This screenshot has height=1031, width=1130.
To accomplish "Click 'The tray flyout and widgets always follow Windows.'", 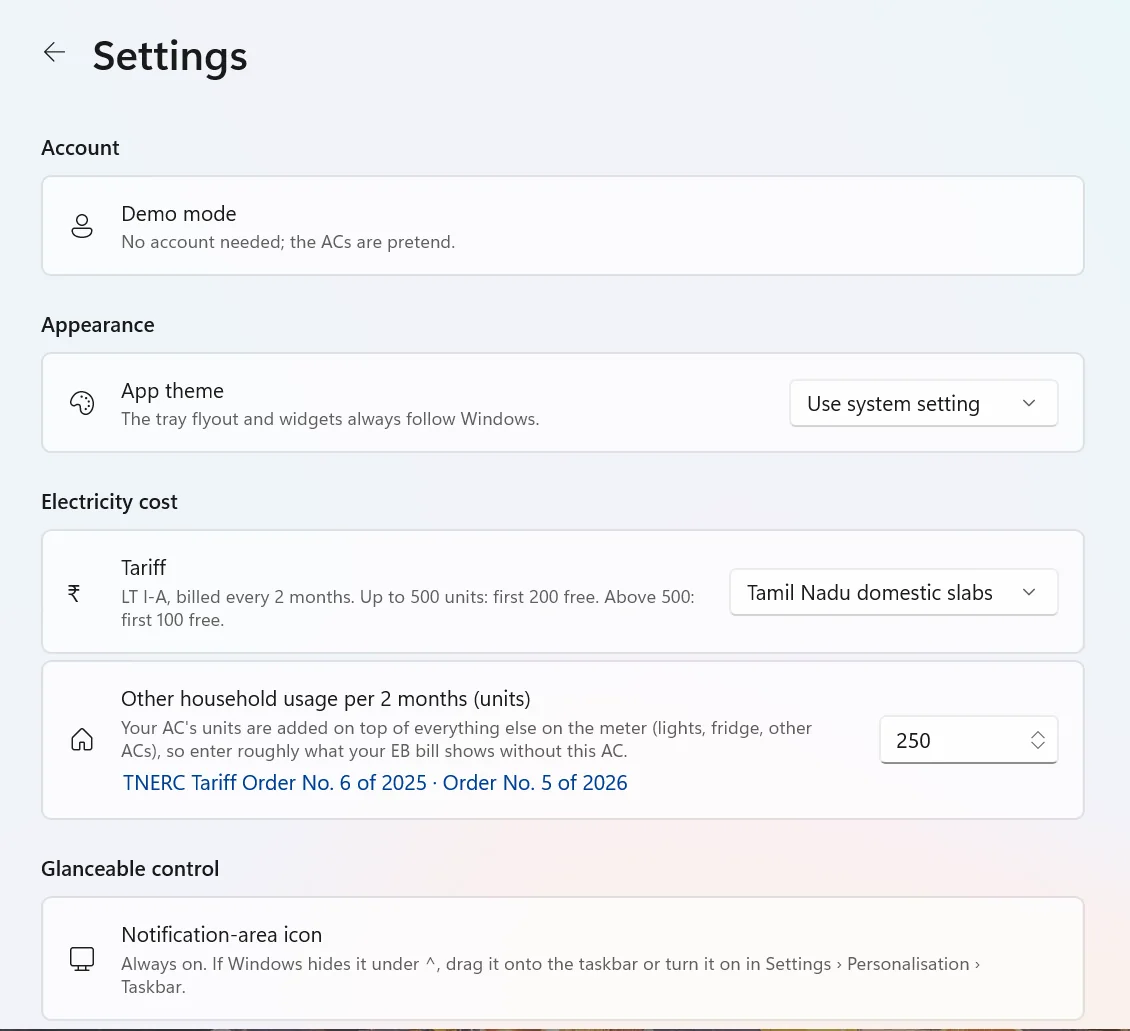I will click(x=330, y=419).
